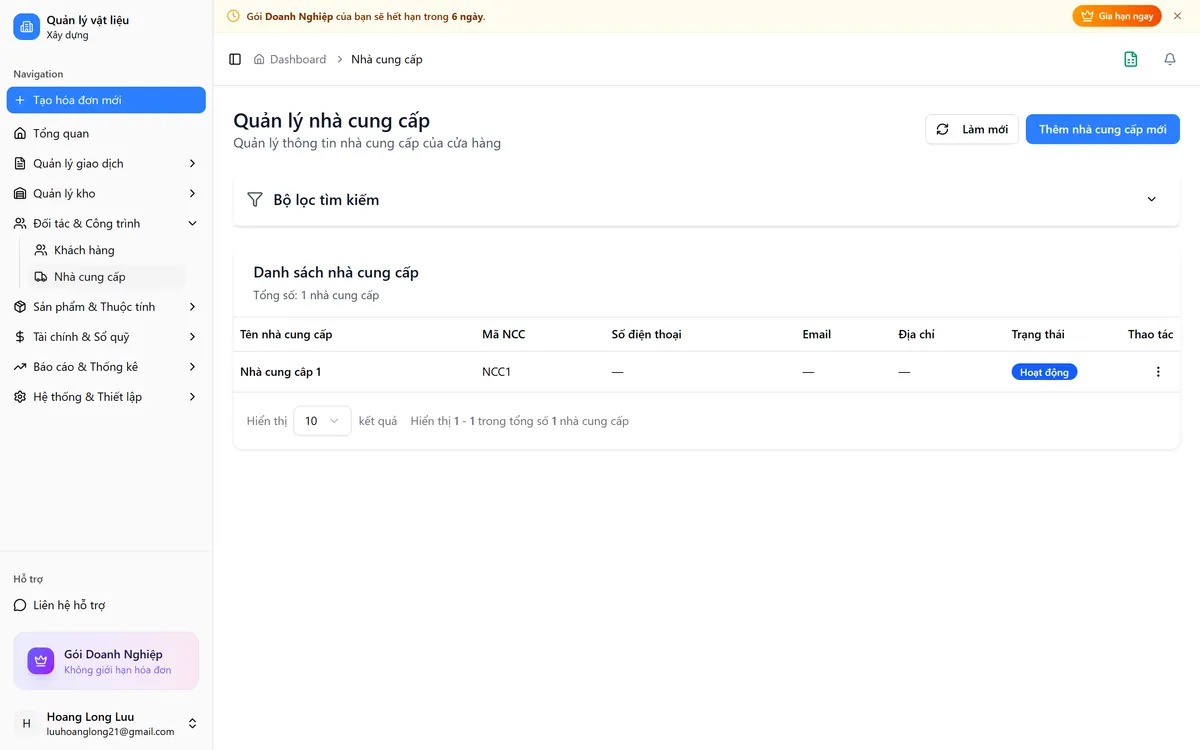The width and height of the screenshot is (1200, 750).
Task: Click the green spreadsheet icon in header
Action: point(1131,59)
